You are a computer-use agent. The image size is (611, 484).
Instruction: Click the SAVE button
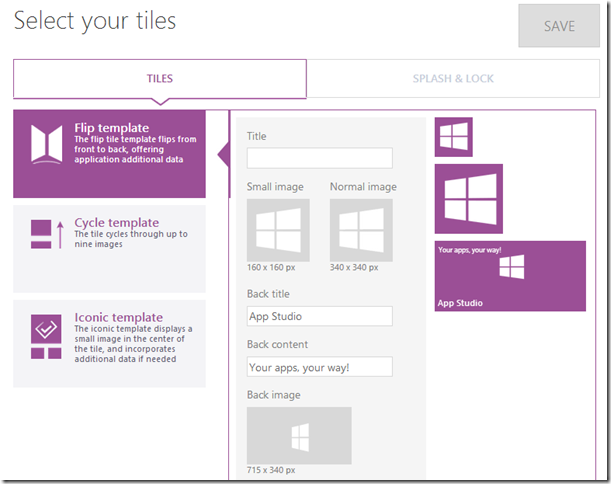(x=559, y=26)
